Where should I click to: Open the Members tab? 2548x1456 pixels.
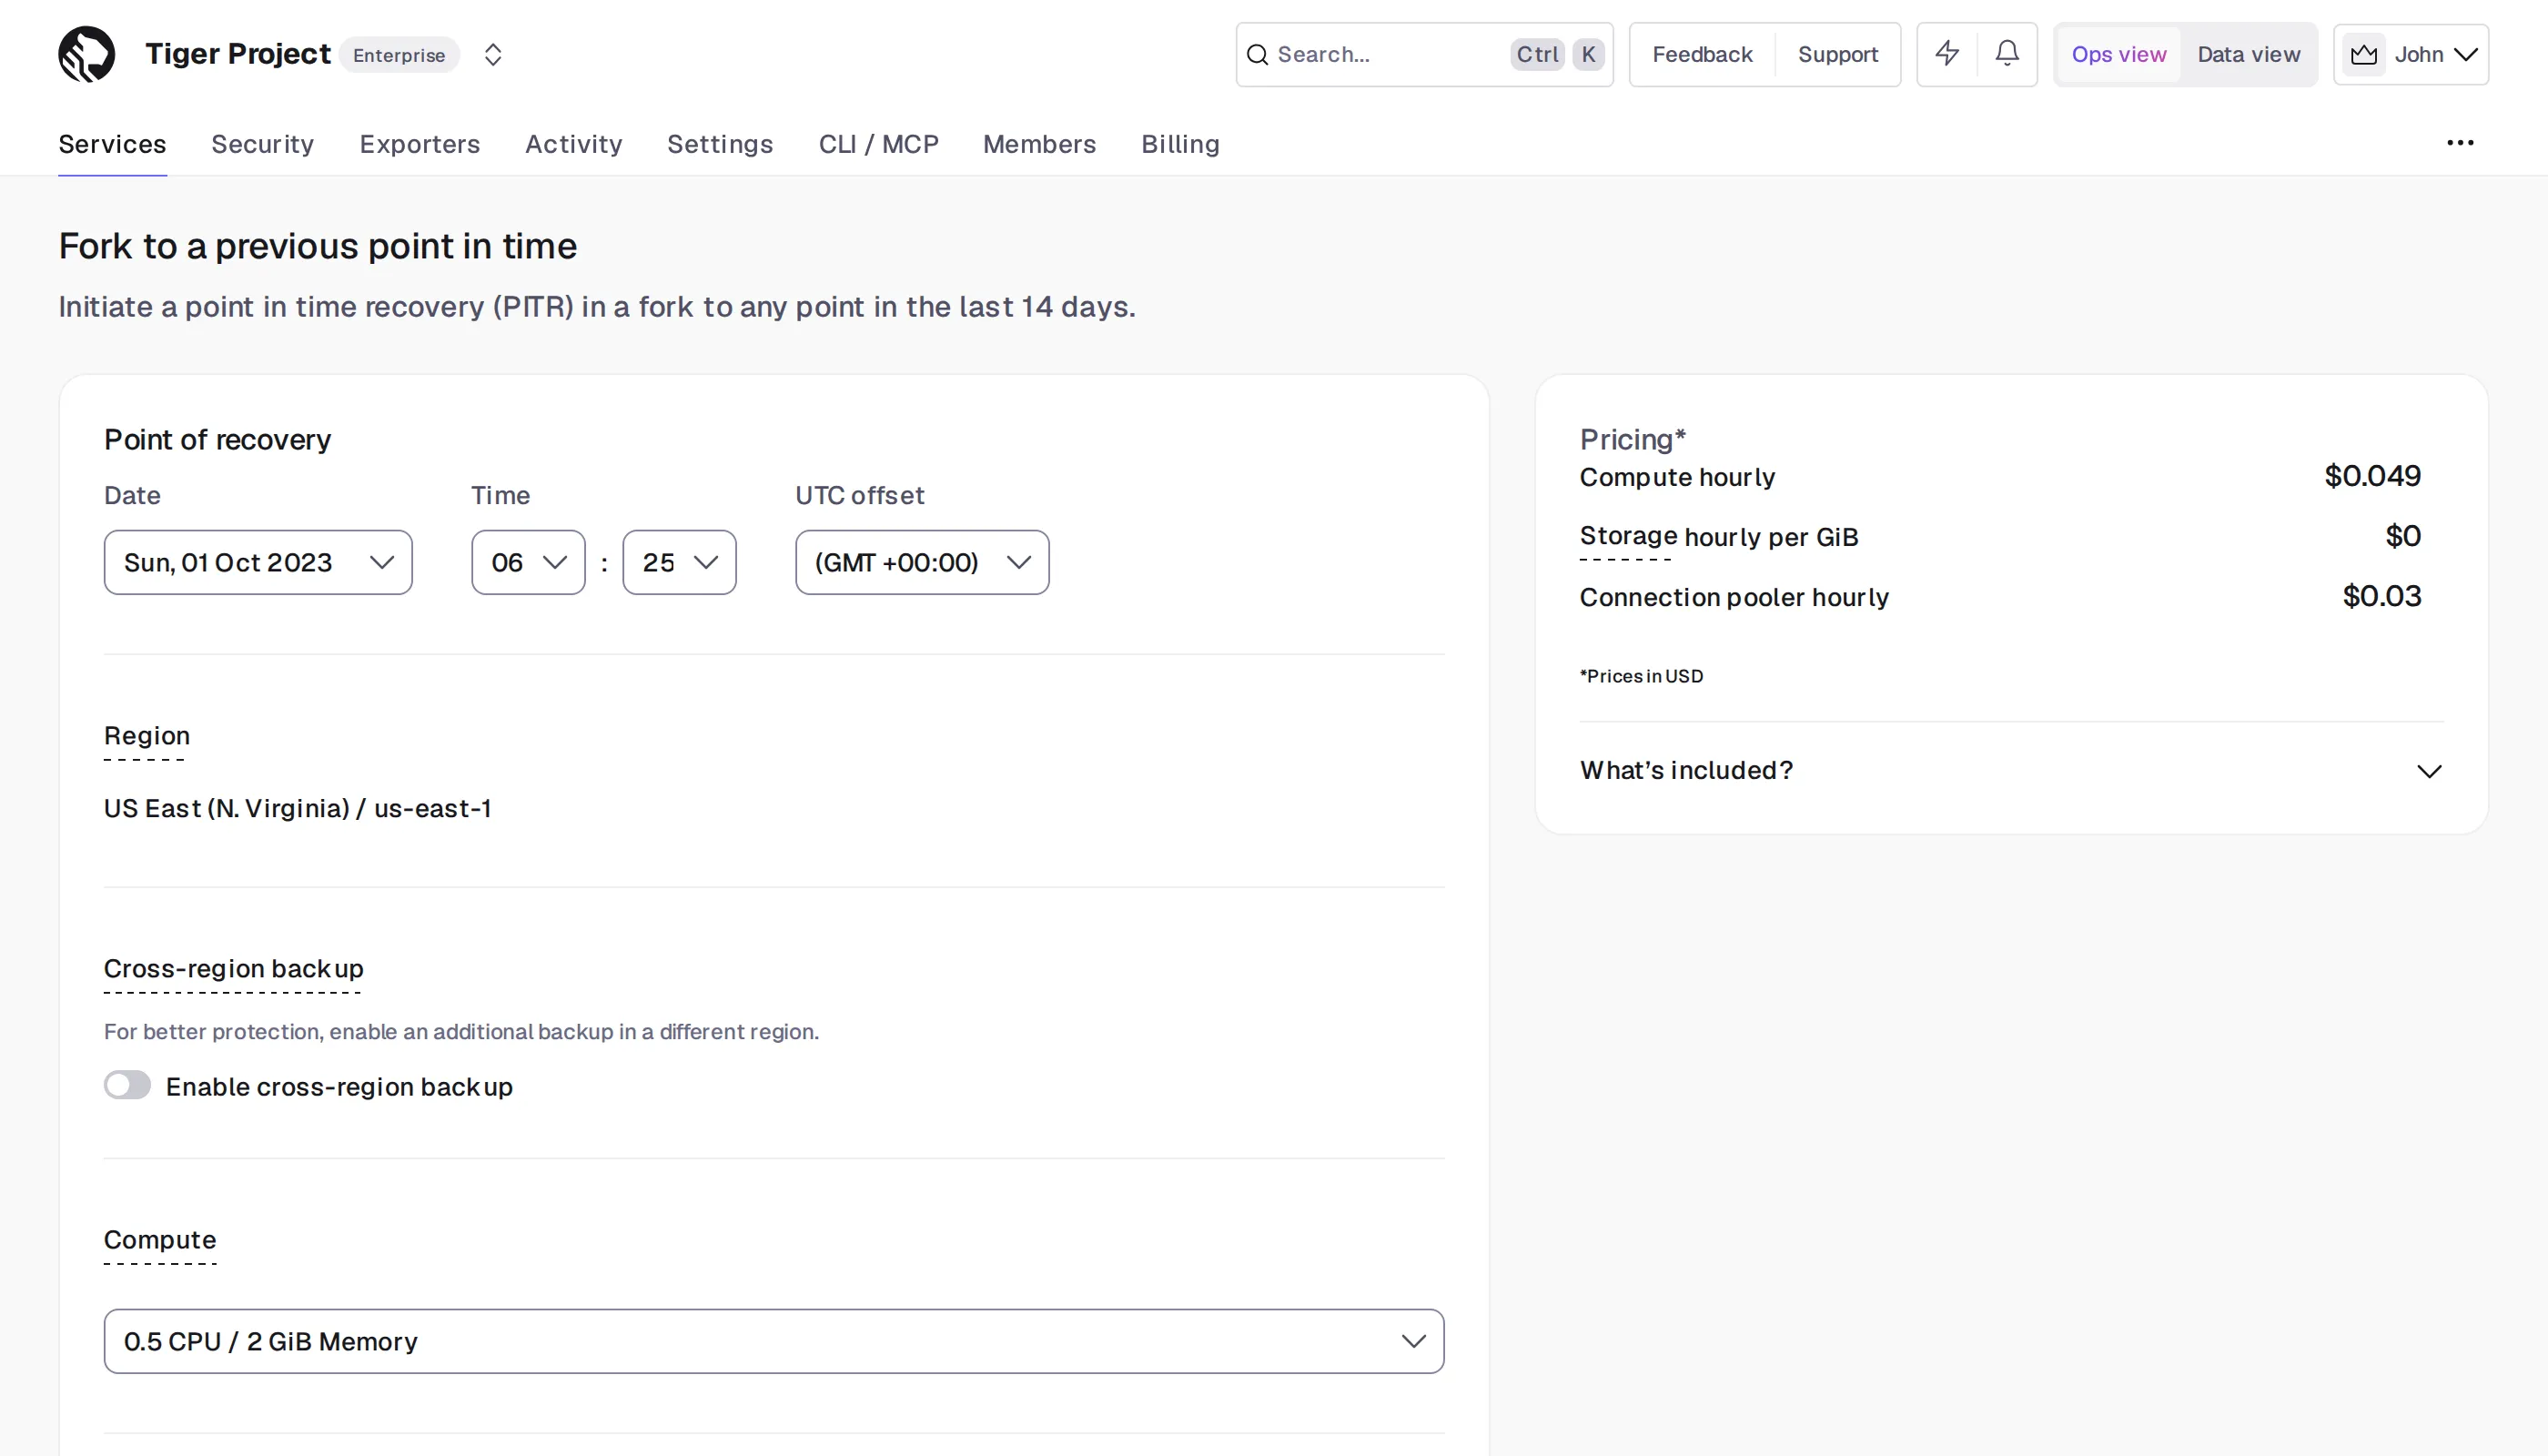point(1039,144)
